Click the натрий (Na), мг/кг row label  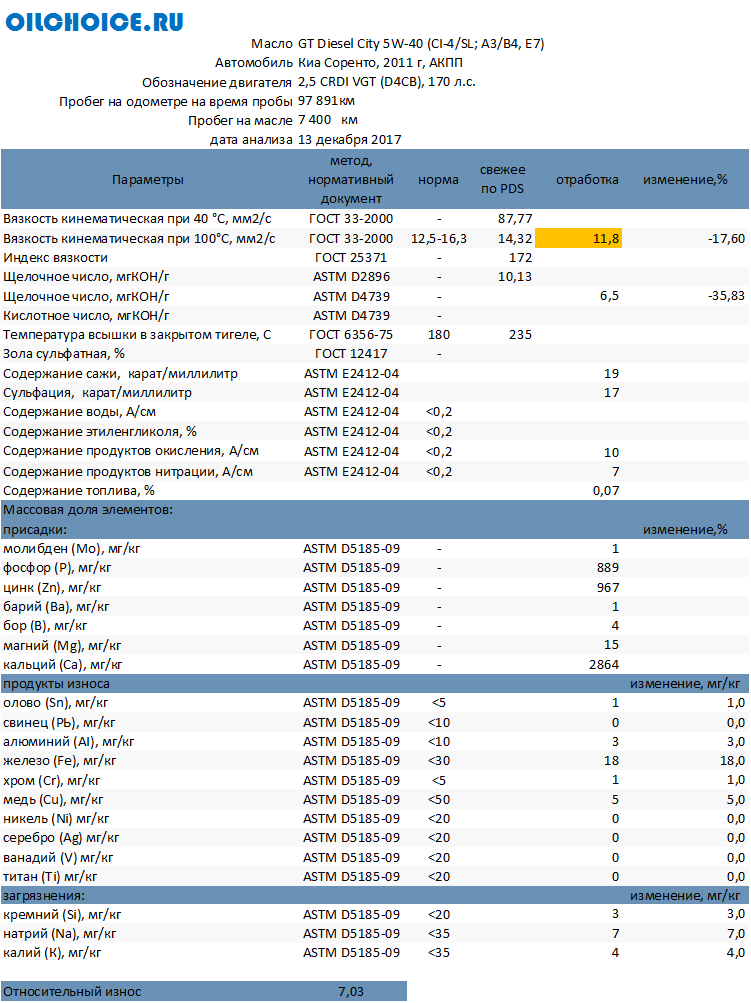tap(59, 934)
